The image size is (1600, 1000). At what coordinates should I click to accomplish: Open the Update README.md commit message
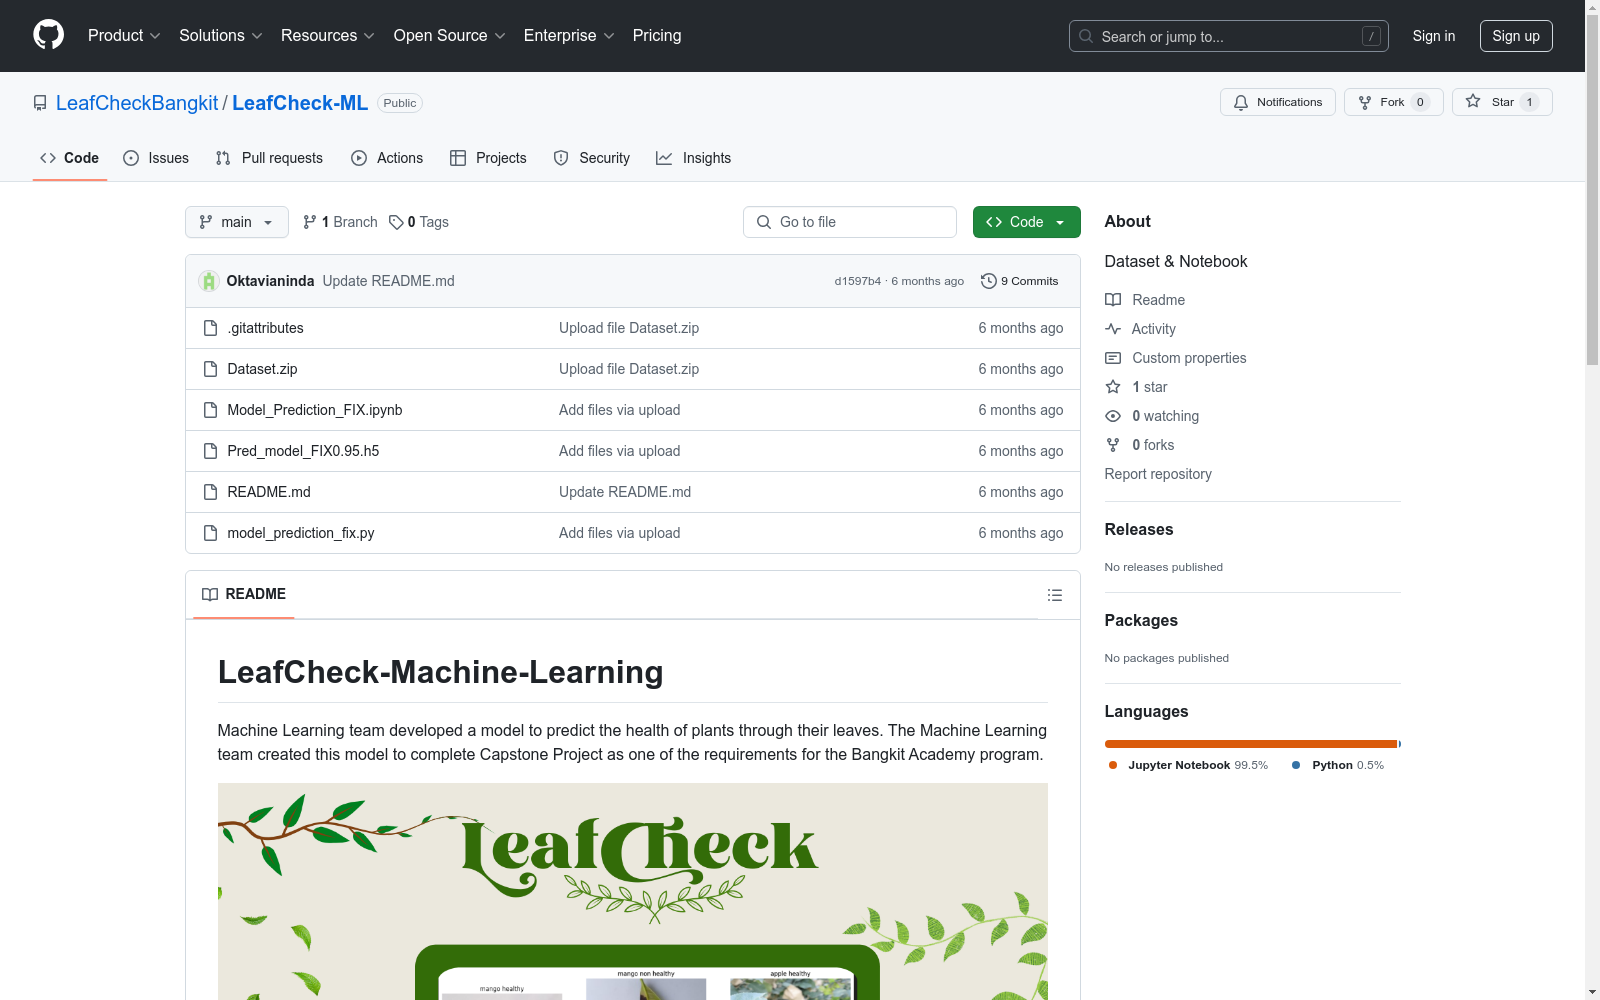point(389,281)
